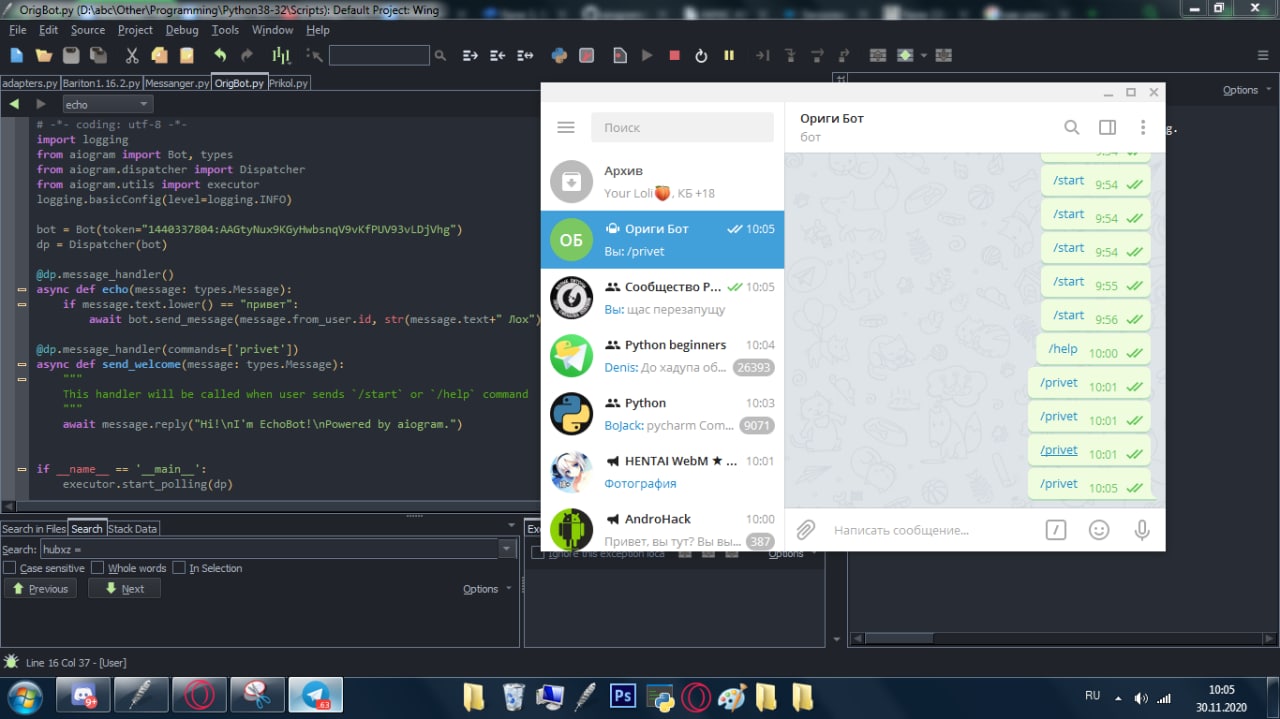Image resolution: width=1280 pixels, height=719 pixels.
Task: Enable the Whole words checkbox
Action: 98,568
